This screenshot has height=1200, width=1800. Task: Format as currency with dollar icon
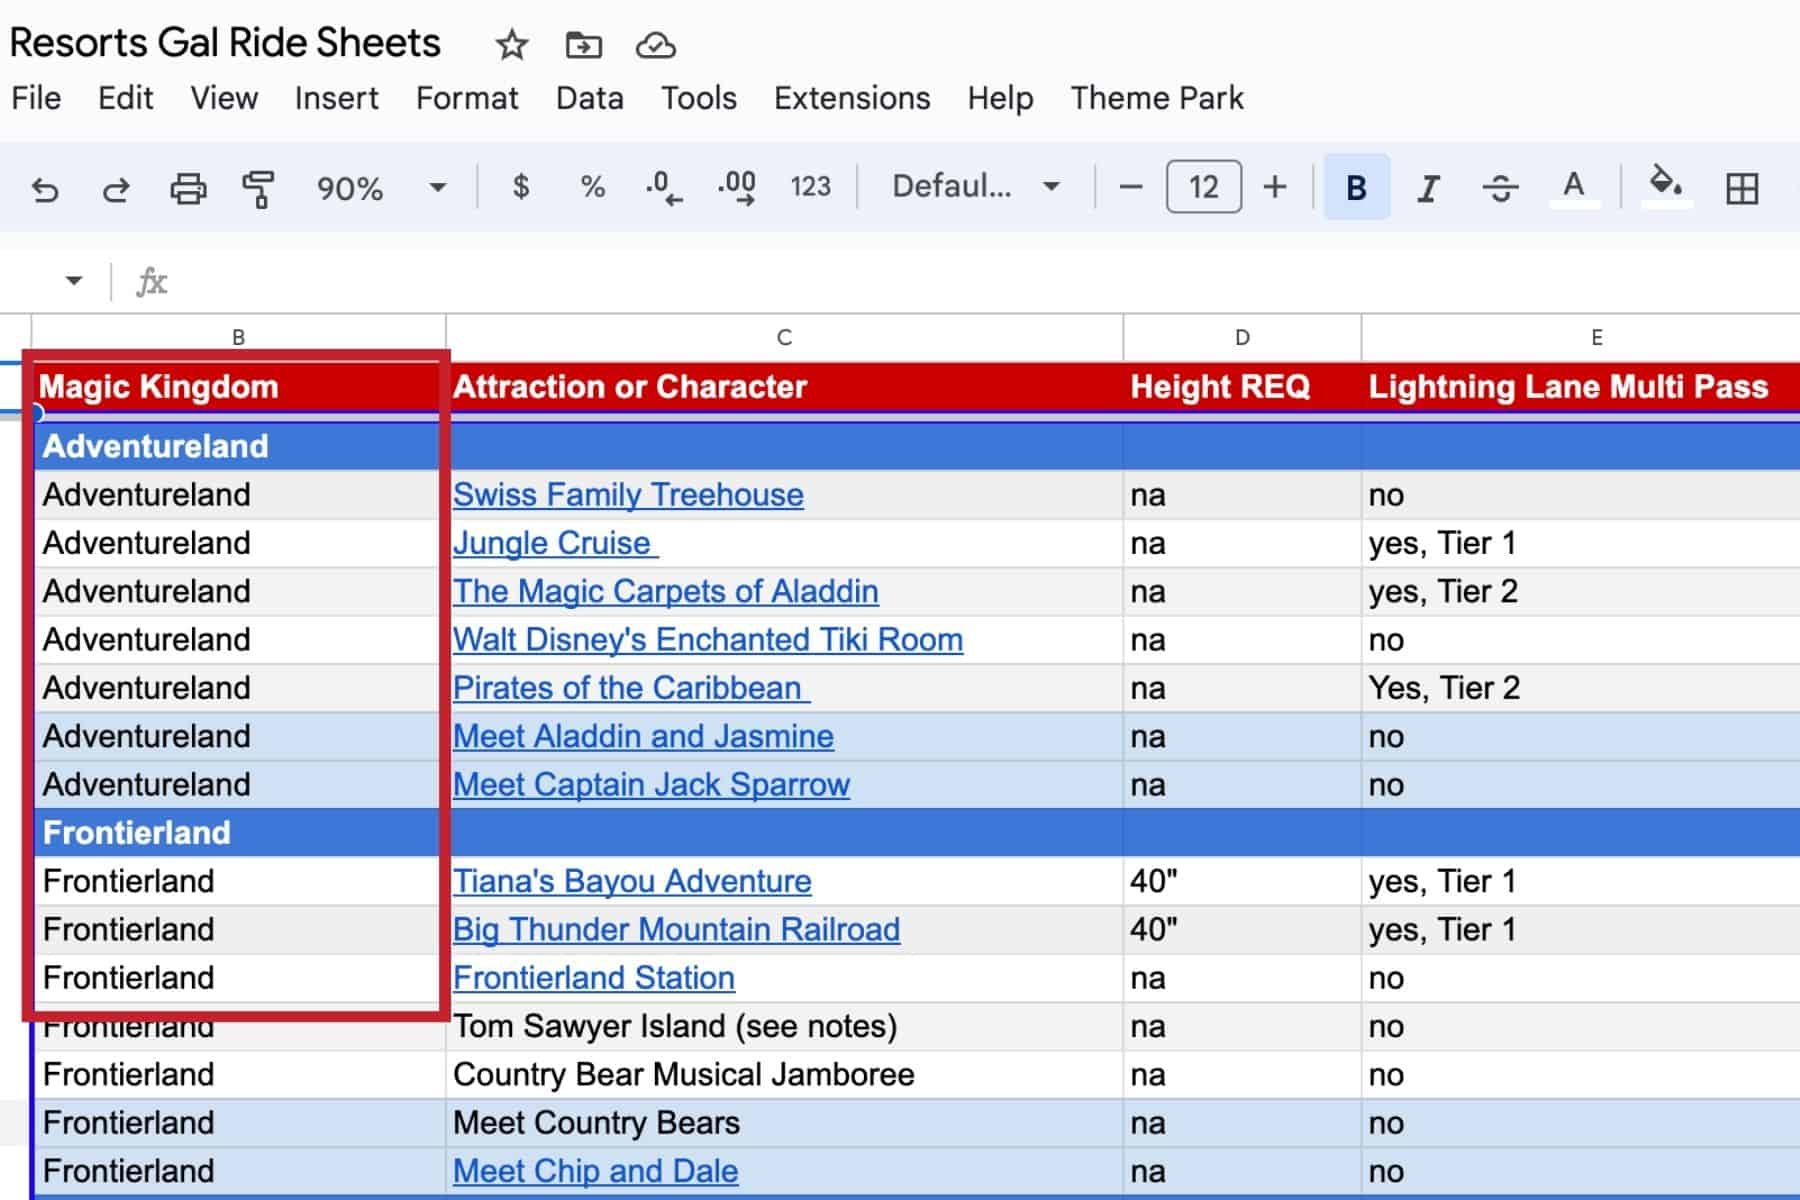tap(520, 187)
